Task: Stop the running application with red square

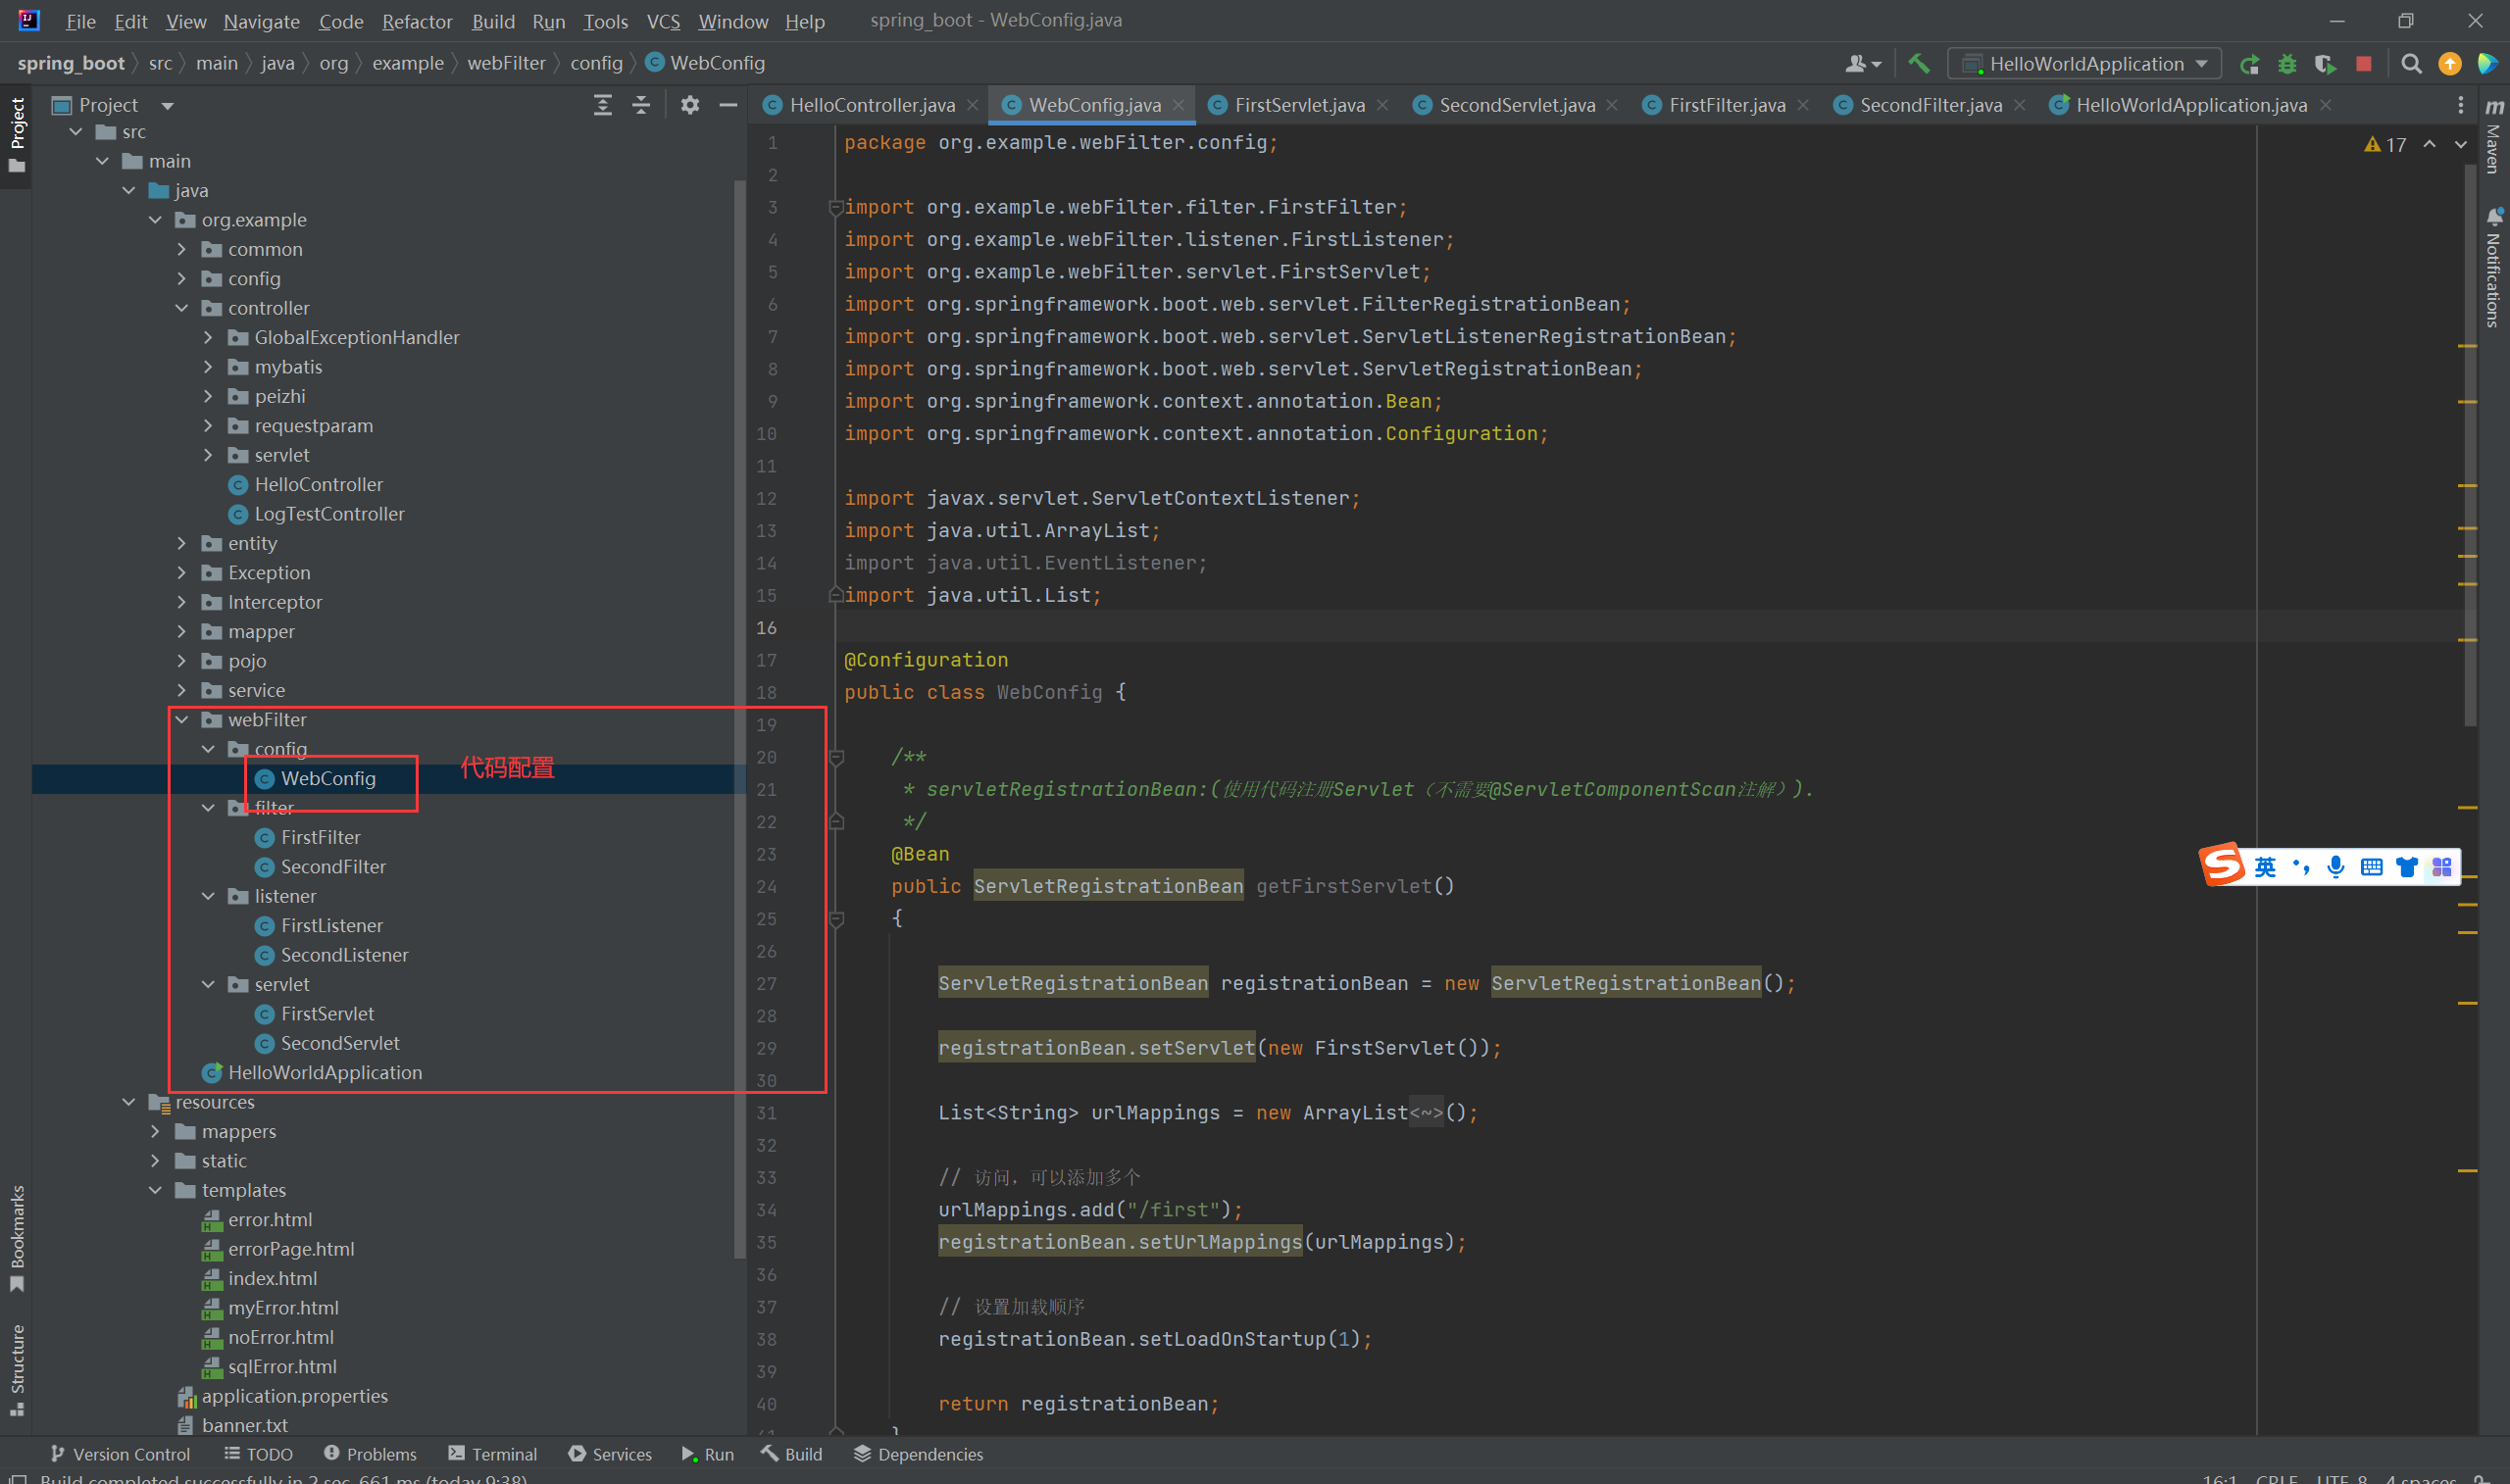Action: pos(2364,64)
